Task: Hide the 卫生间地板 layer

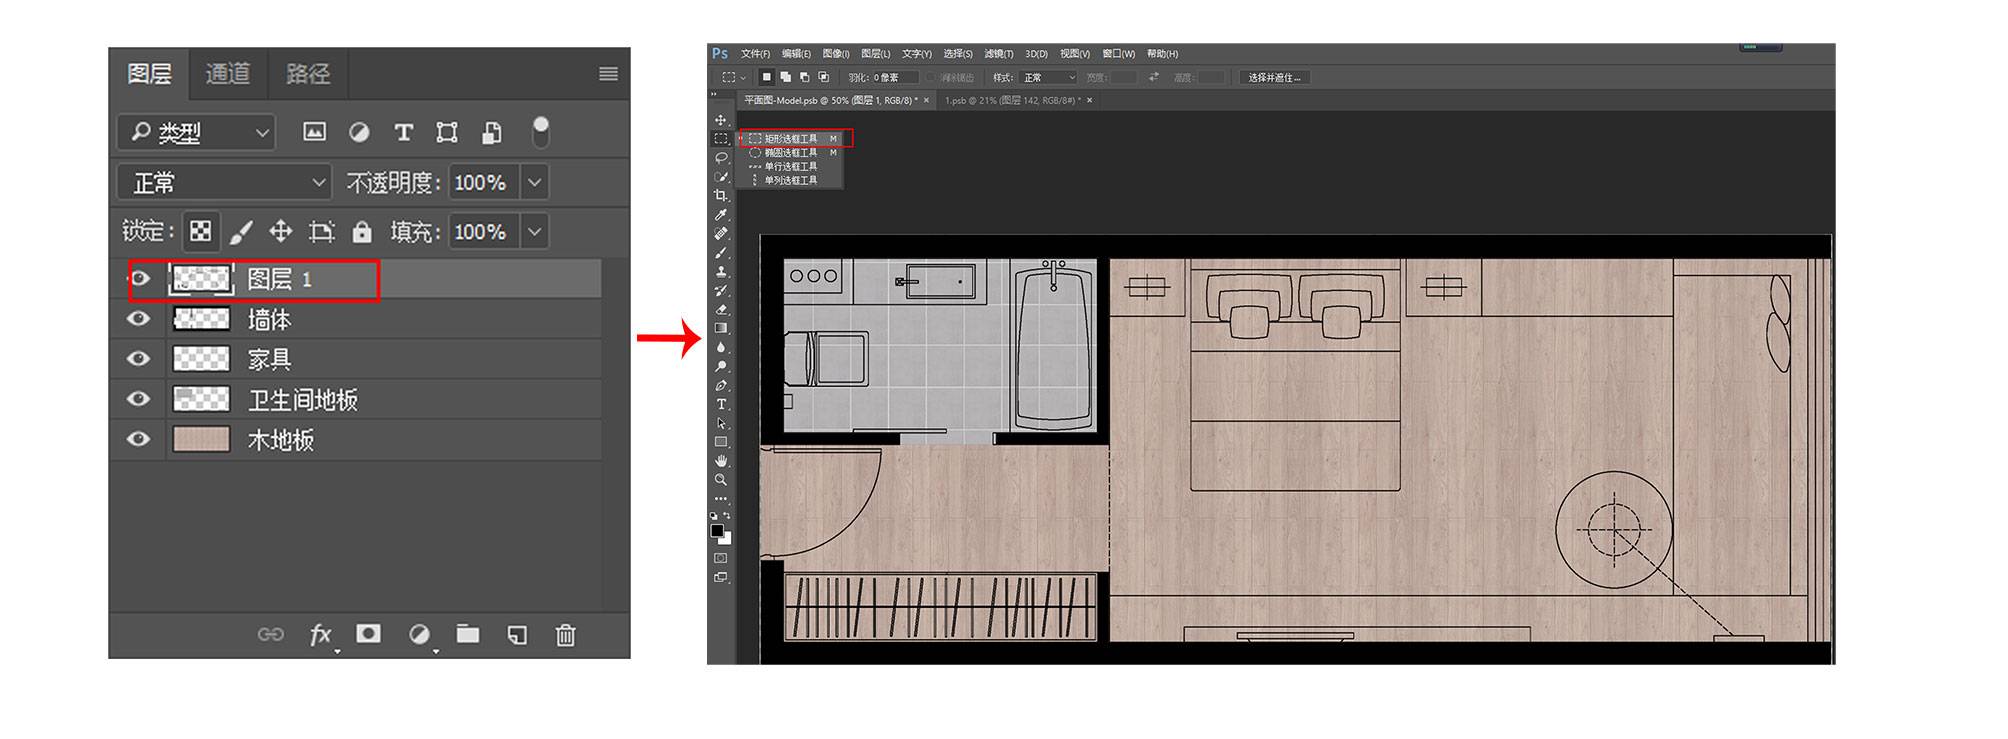Action: tap(139, 399)
